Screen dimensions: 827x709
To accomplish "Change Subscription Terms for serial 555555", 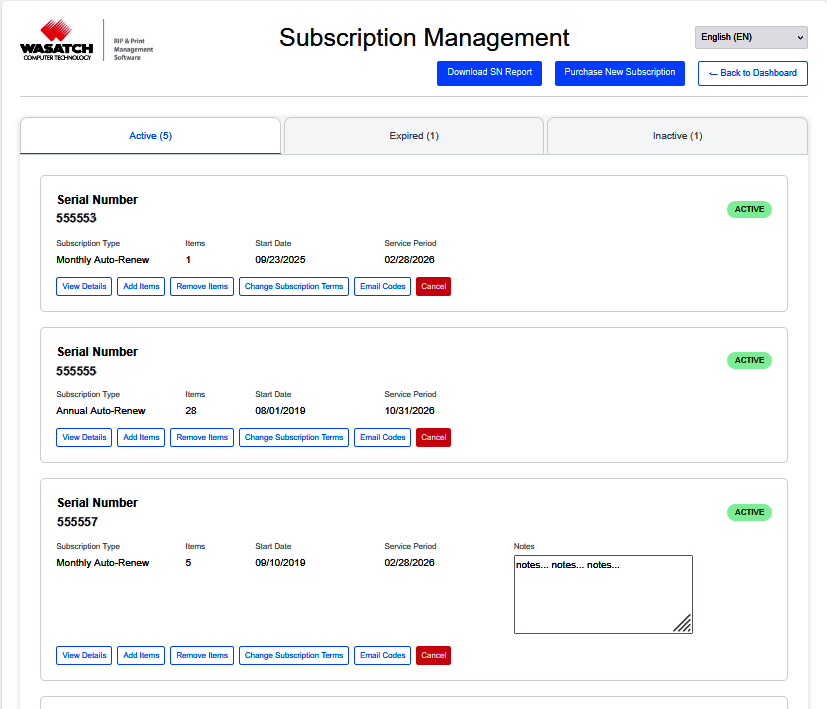I will coord(293,438).
